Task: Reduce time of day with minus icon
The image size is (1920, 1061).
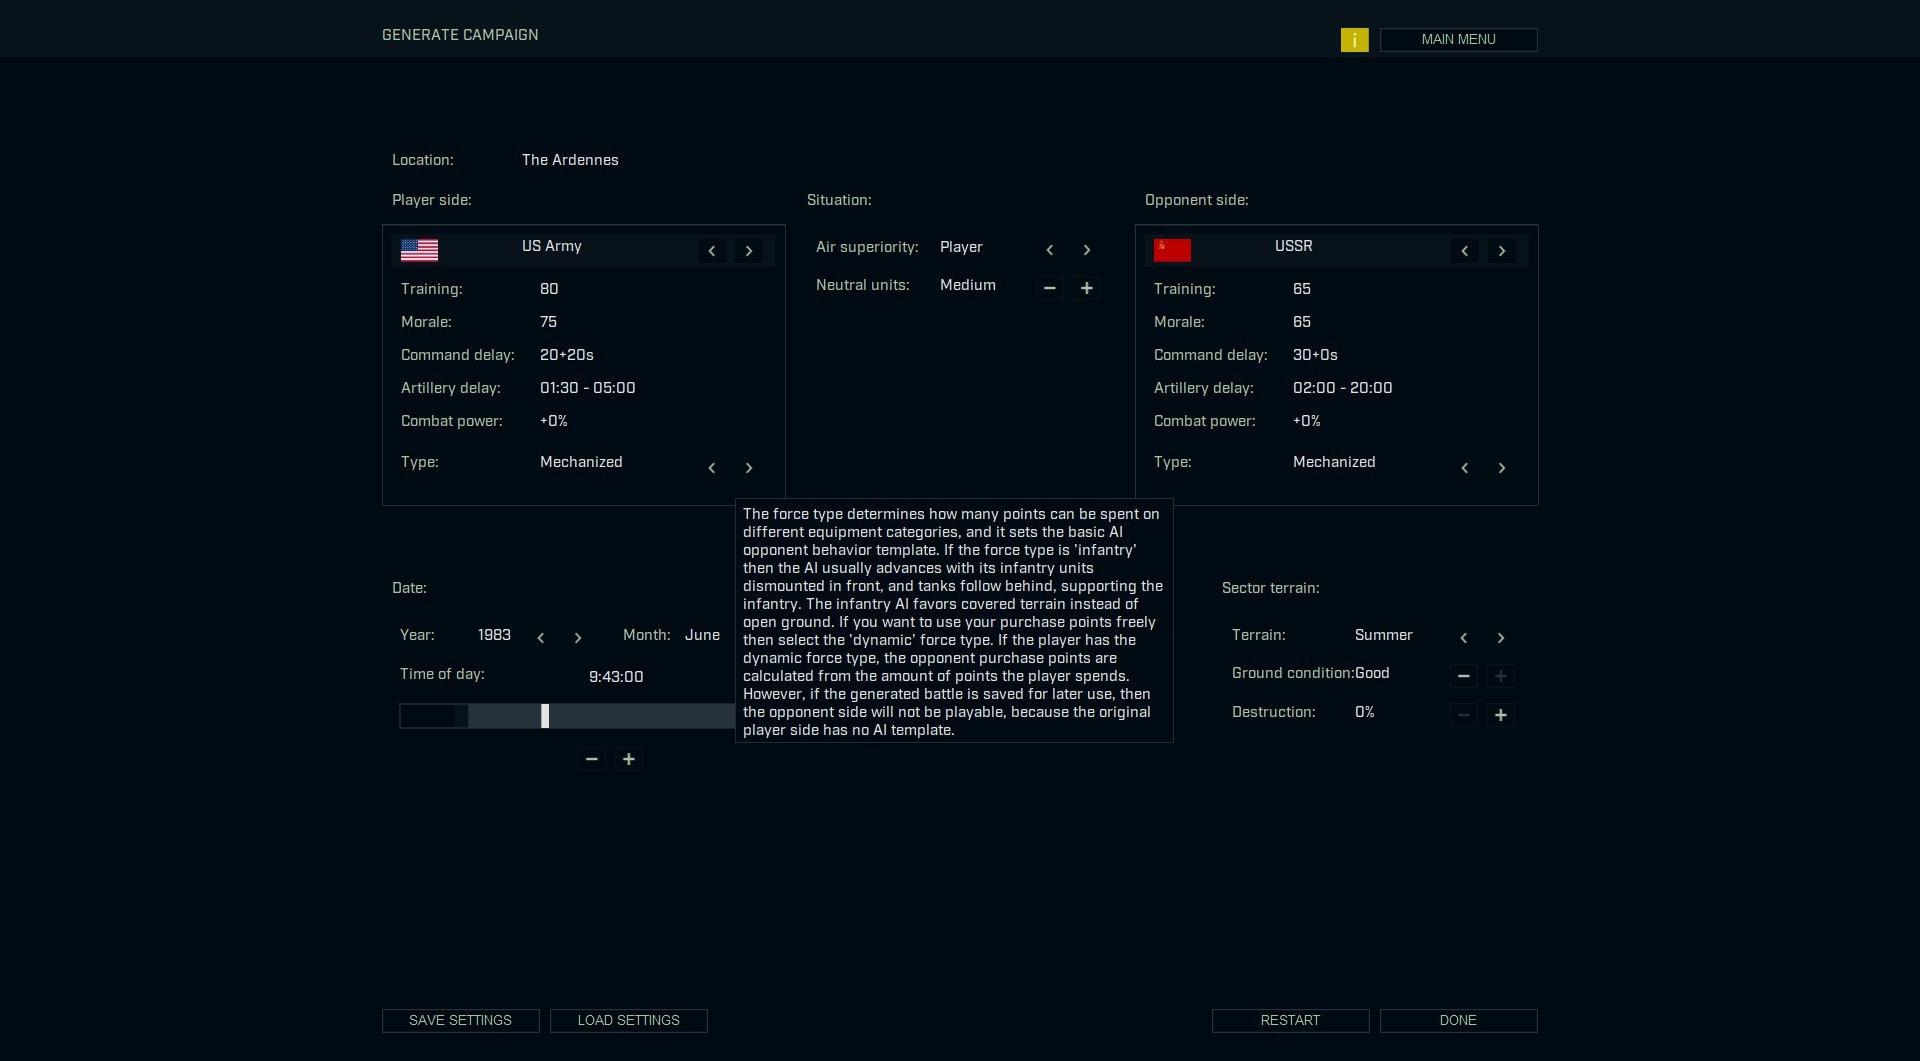Action: (x=592, y=759)
